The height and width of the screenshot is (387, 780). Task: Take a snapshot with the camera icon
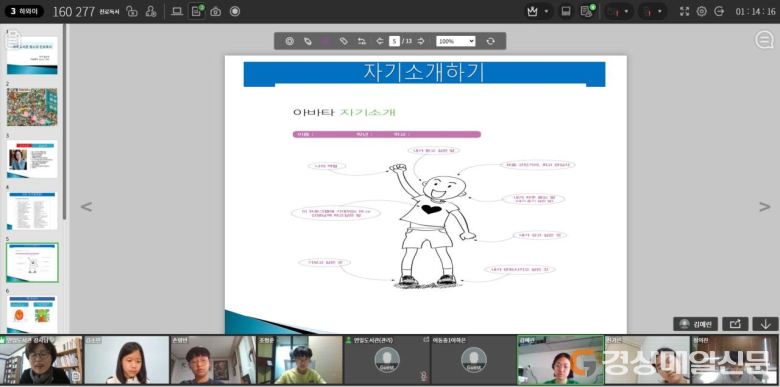215,11
